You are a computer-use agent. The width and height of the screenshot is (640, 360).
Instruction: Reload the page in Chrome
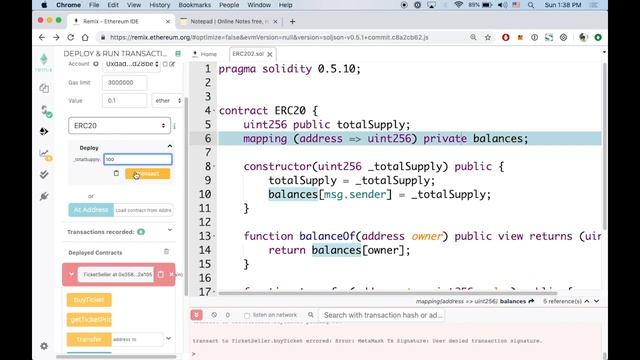(x=71, y=38)
